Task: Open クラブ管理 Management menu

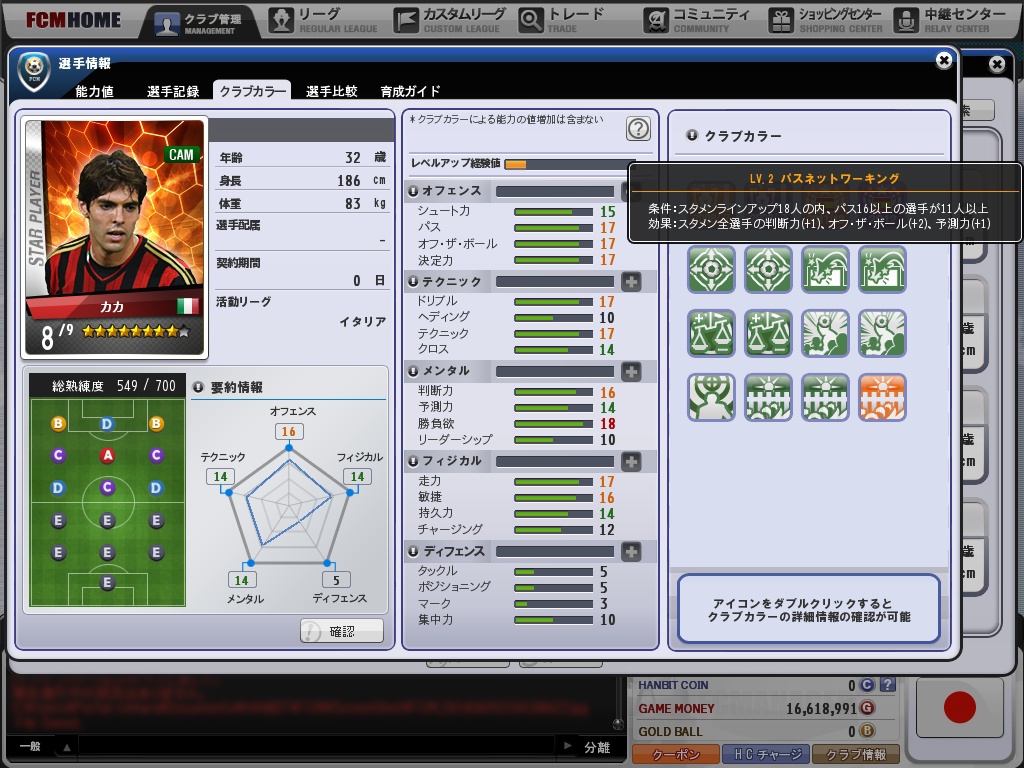Action: [199, 22]
